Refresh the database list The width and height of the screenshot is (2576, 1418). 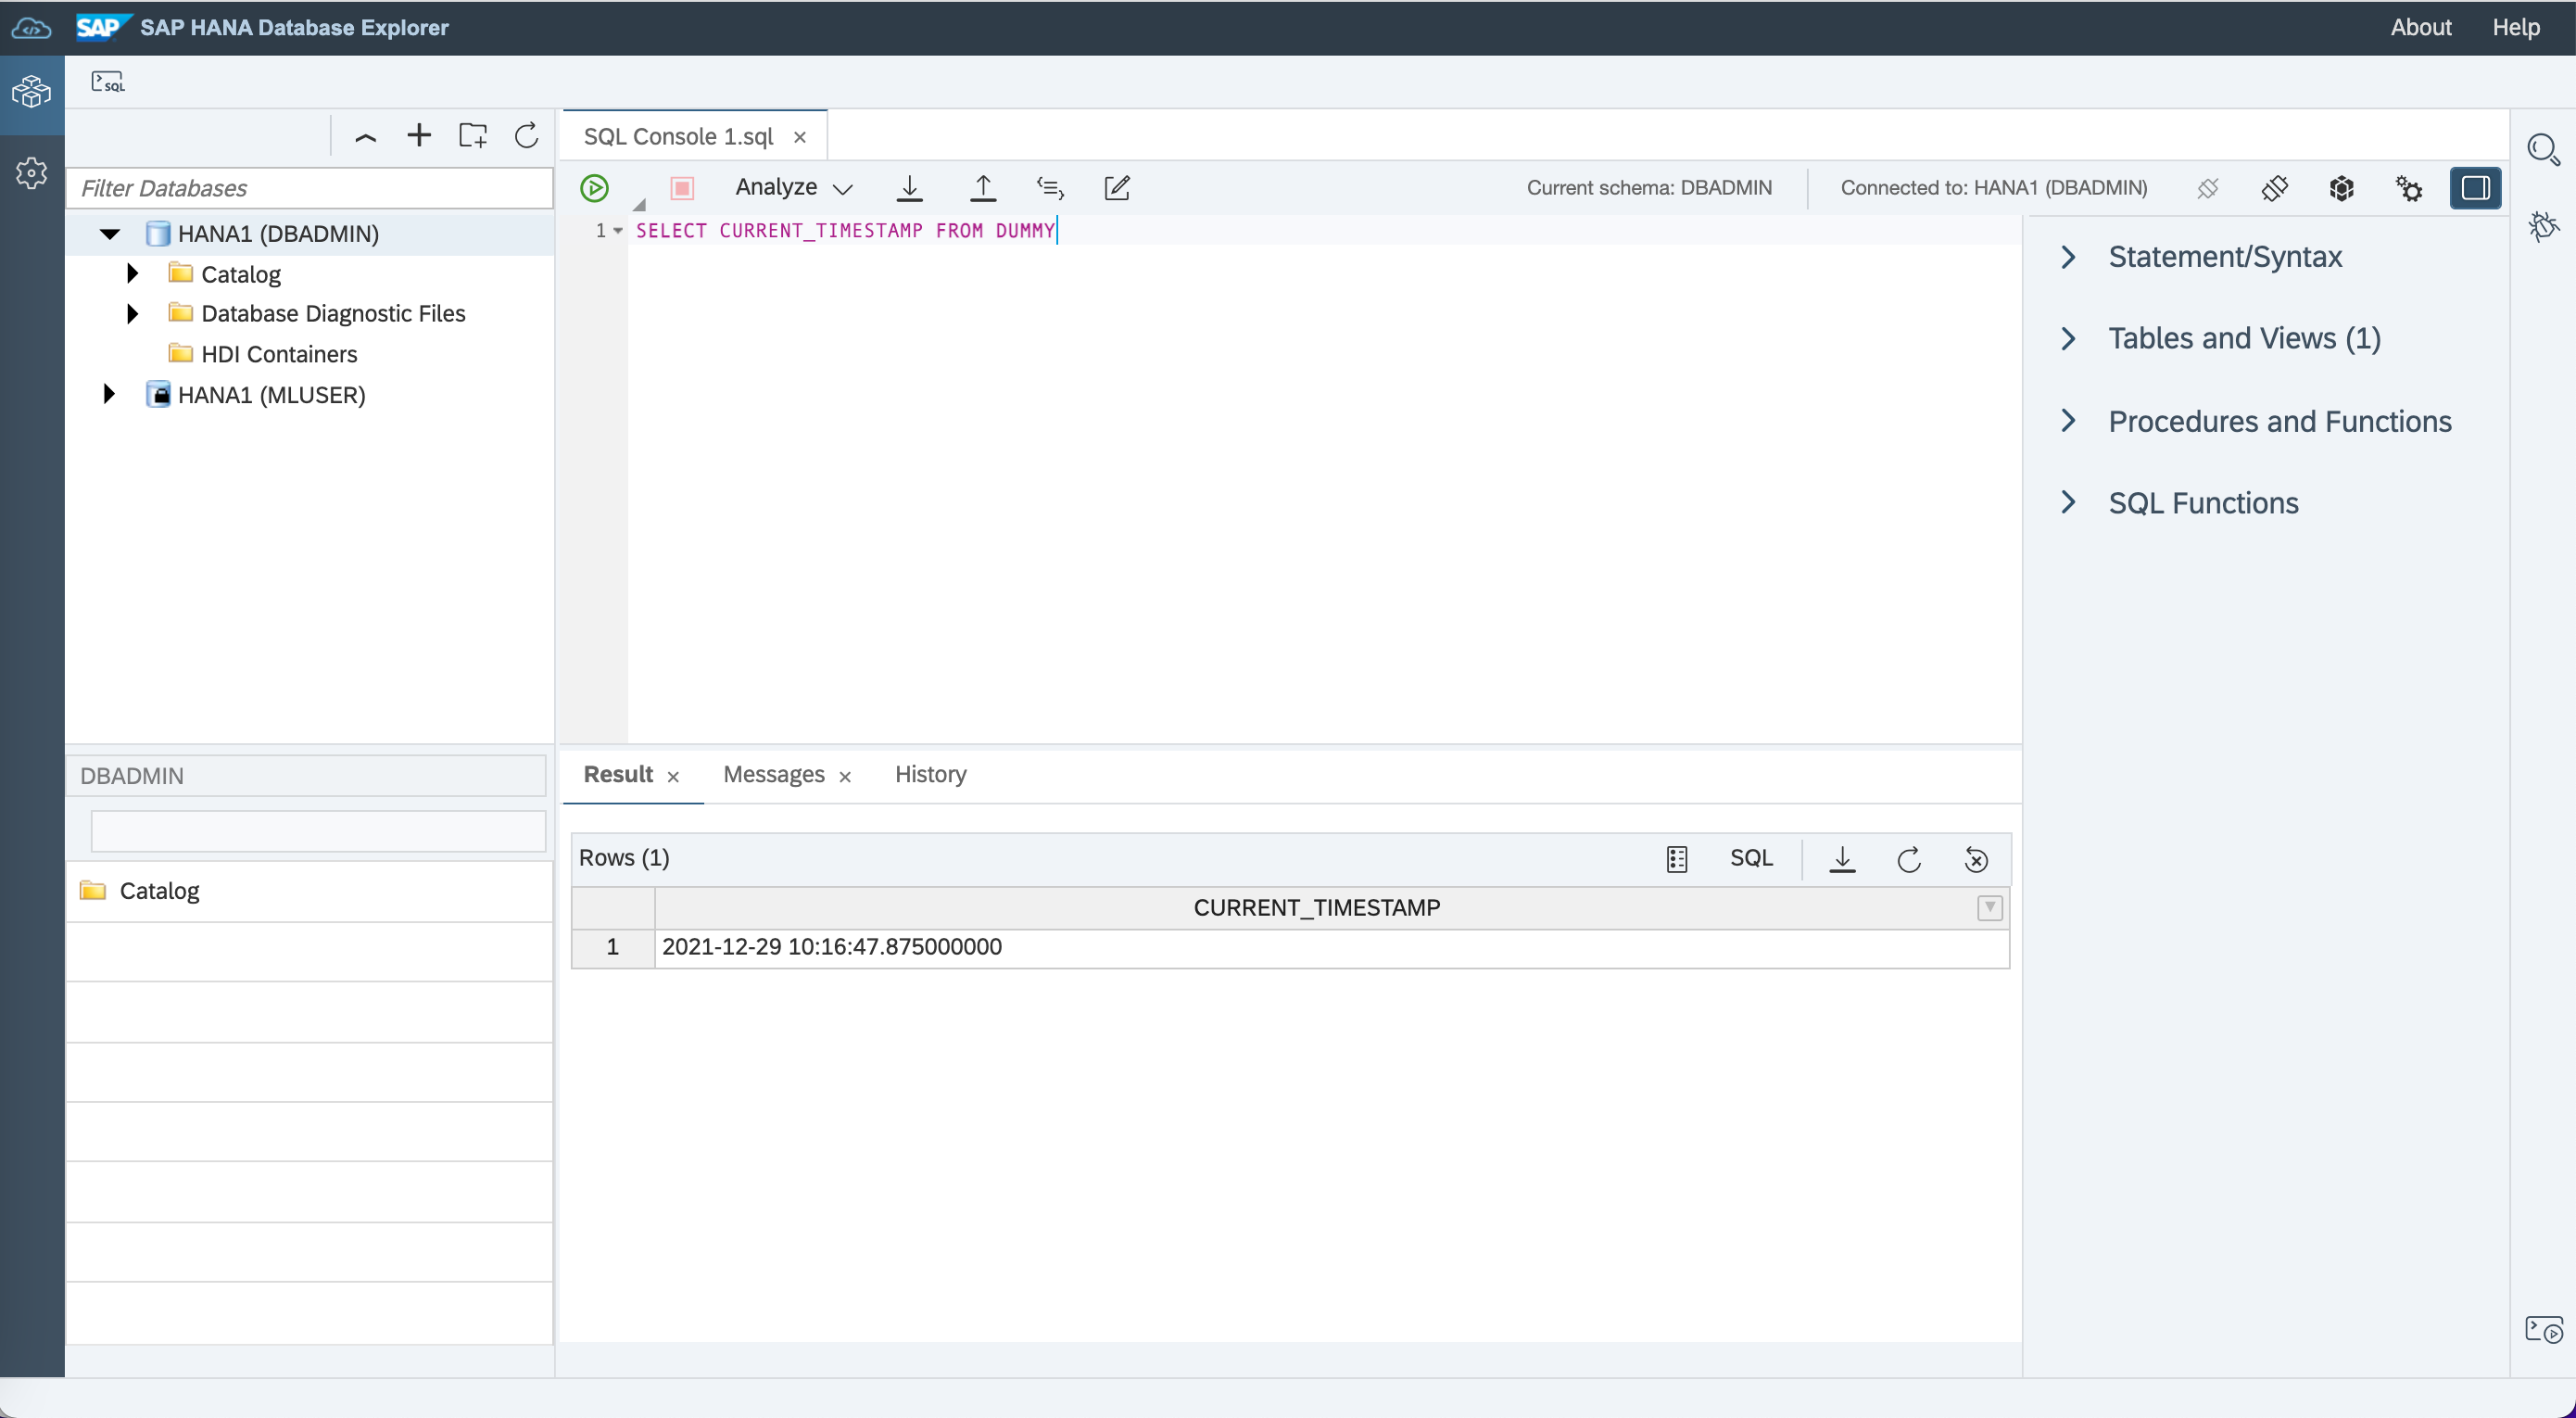pyautogui.click(x=527, y=136)
